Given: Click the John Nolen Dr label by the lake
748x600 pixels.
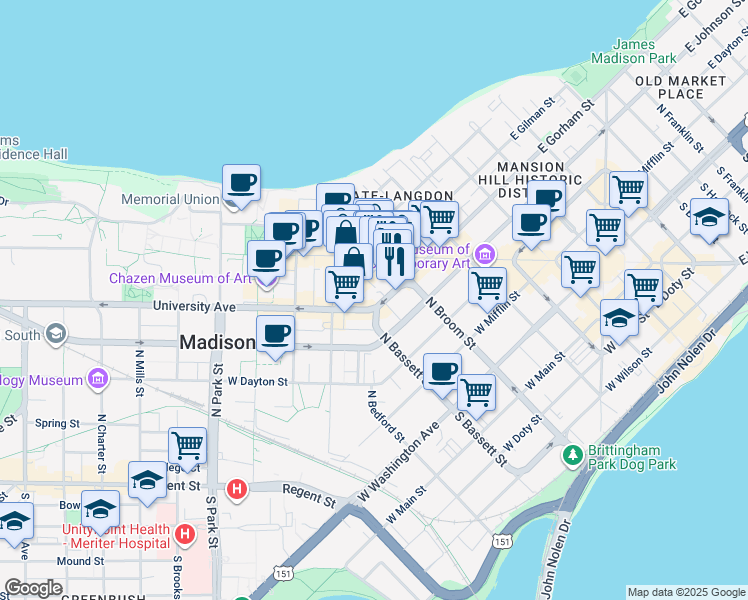Looking at the screenshot, I should coord(687,360).
